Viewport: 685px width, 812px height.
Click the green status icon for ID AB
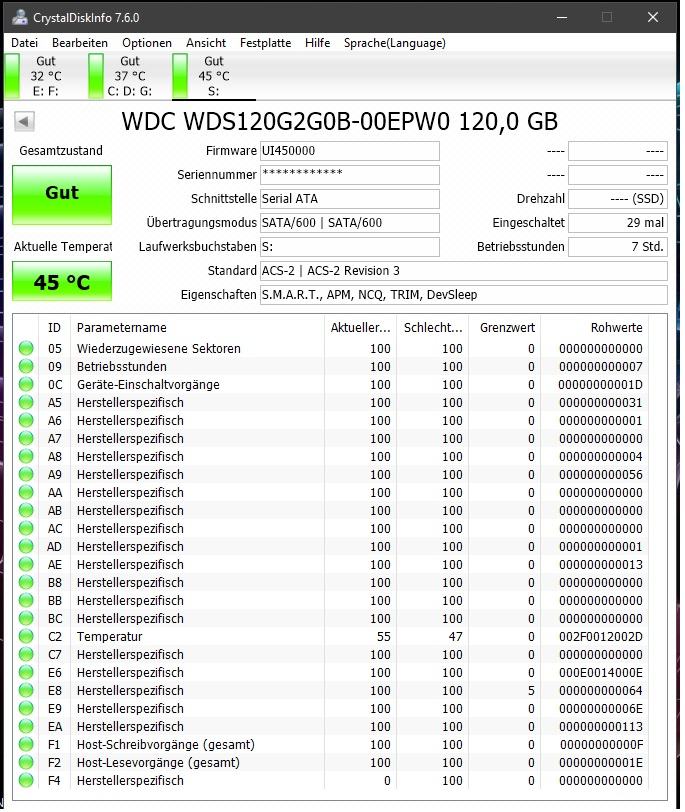pyautogui.click(x=26, y=510)
